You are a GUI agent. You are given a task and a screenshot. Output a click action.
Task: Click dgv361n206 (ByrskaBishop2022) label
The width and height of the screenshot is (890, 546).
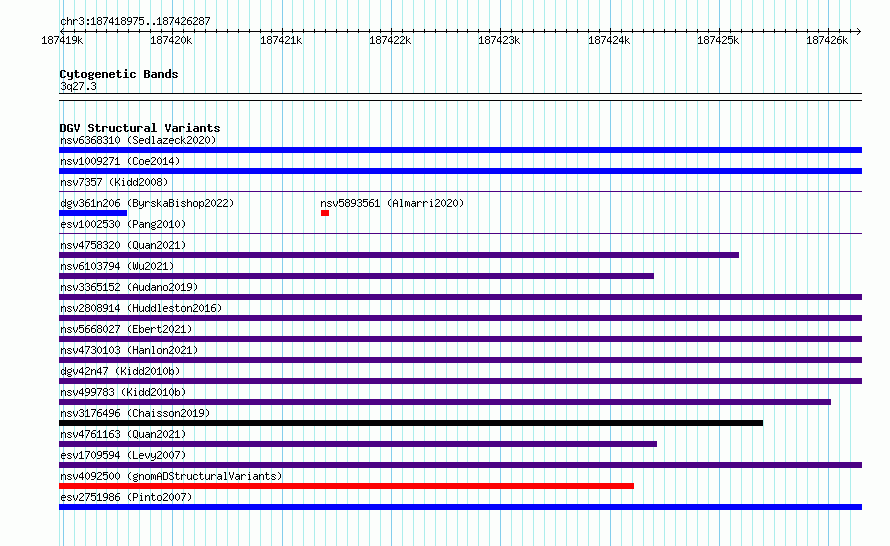(147, 203)
